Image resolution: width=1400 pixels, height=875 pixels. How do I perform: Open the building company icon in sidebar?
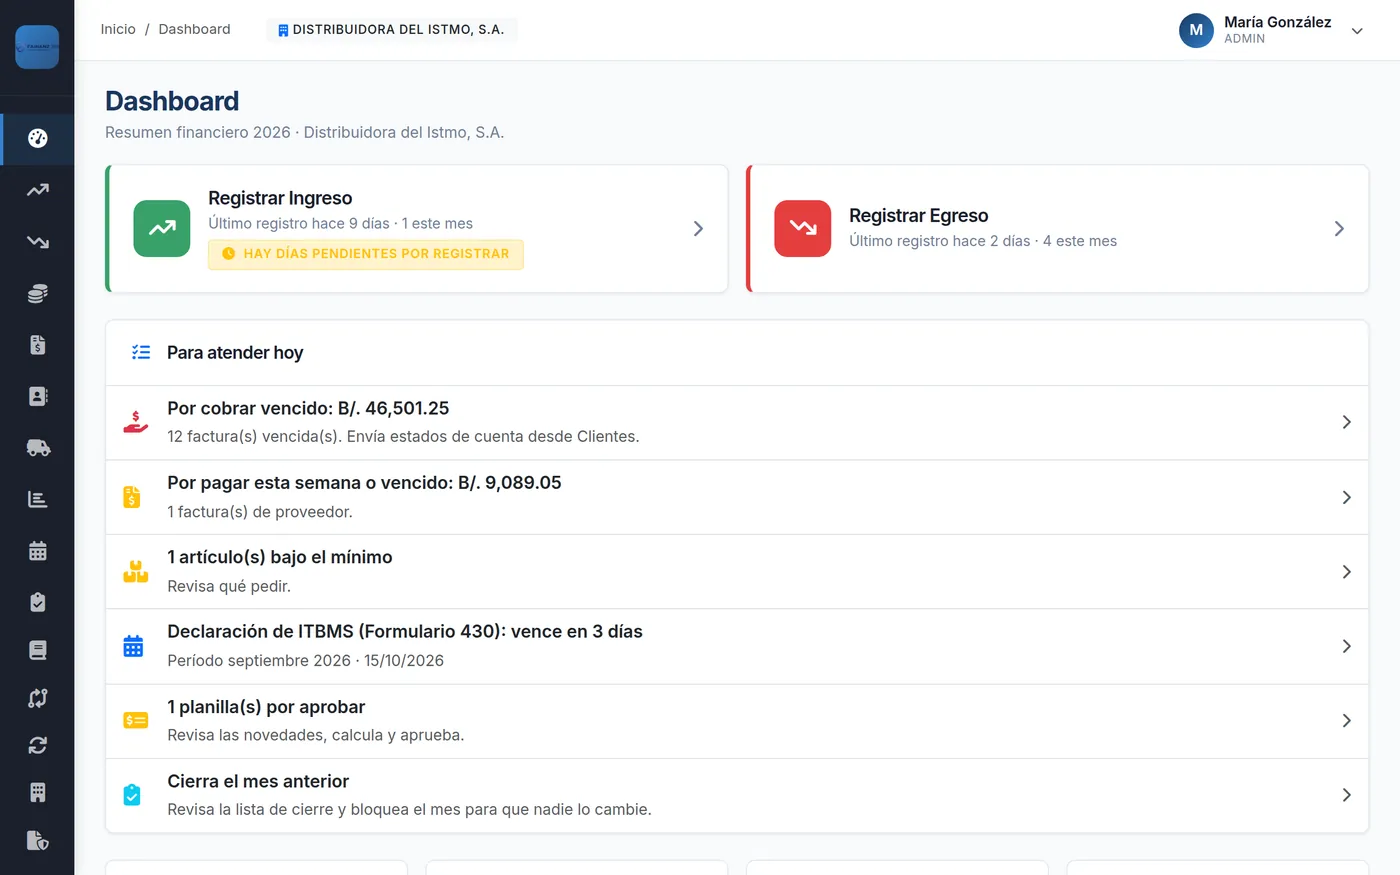coord(38,793)
